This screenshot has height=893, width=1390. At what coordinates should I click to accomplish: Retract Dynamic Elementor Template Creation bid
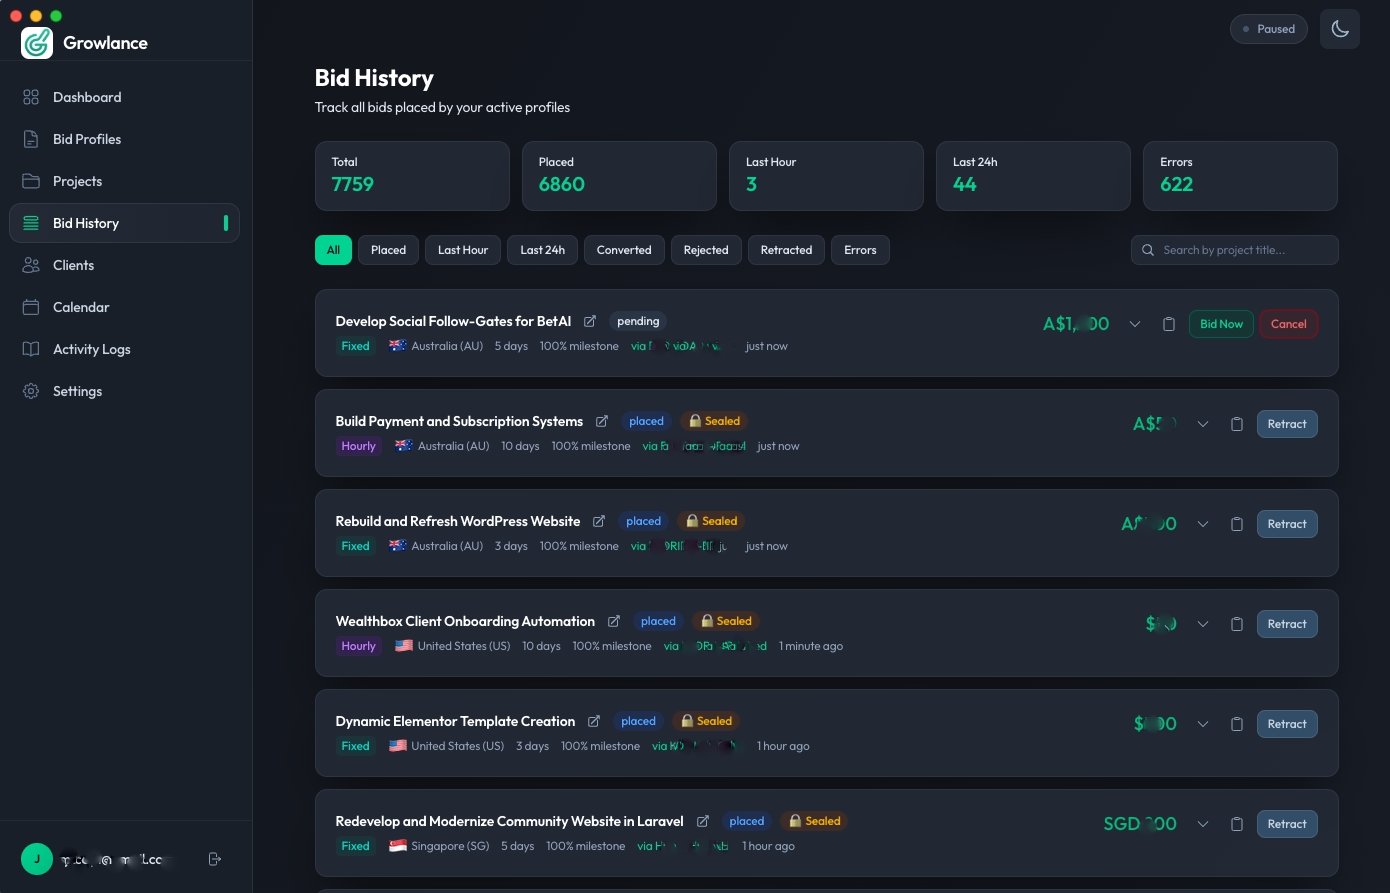click(x=1287, y=724)
